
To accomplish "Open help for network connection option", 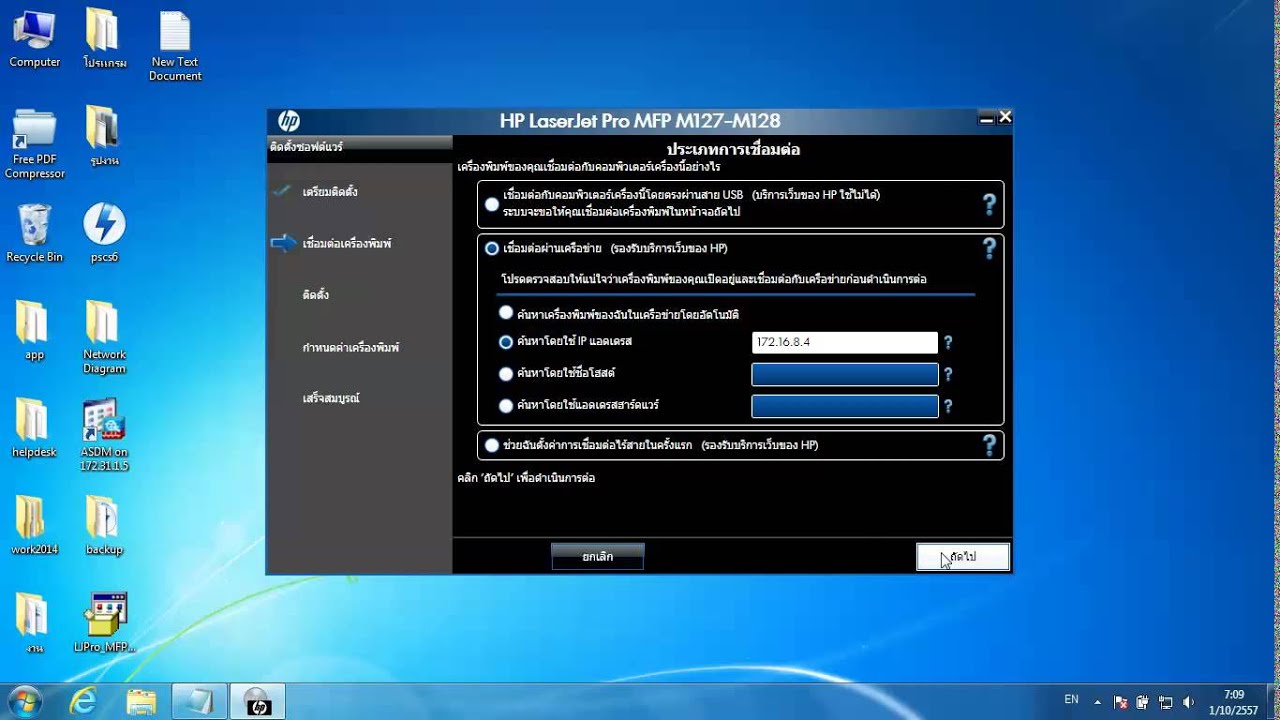I will point(989,248).
